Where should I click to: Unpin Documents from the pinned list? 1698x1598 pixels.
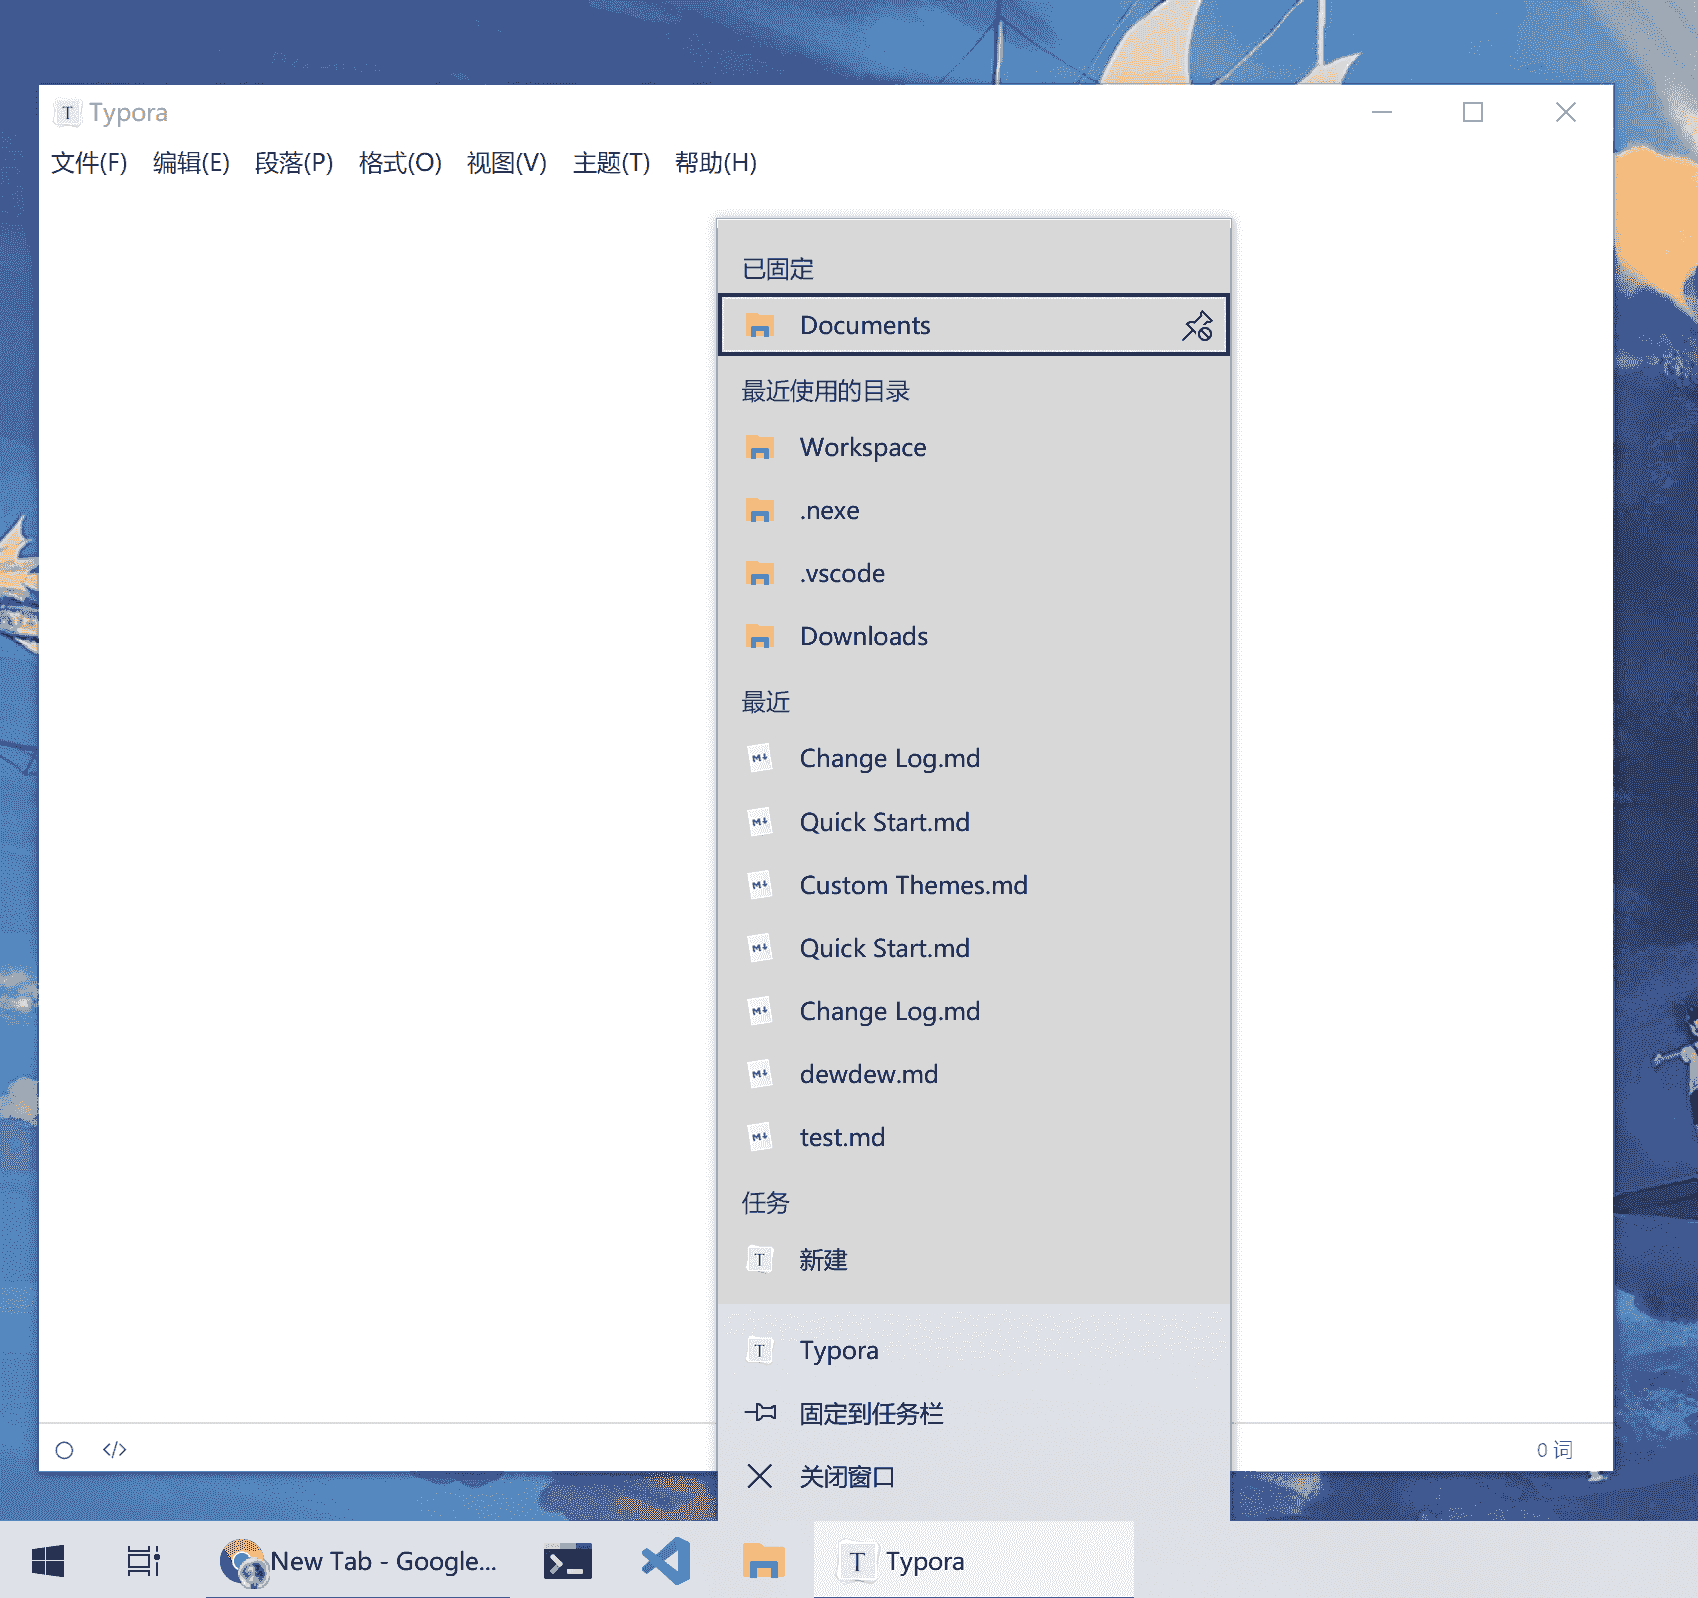pos(1197,325)
